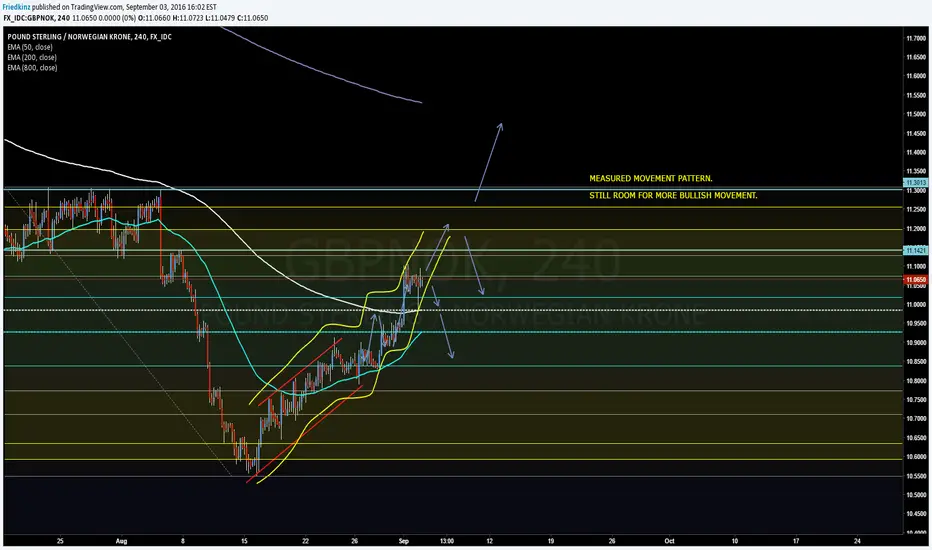Screen dimensions: 932x550
Task: Open the Friedkinz author profile link
Action: click(x=16, y=7)
